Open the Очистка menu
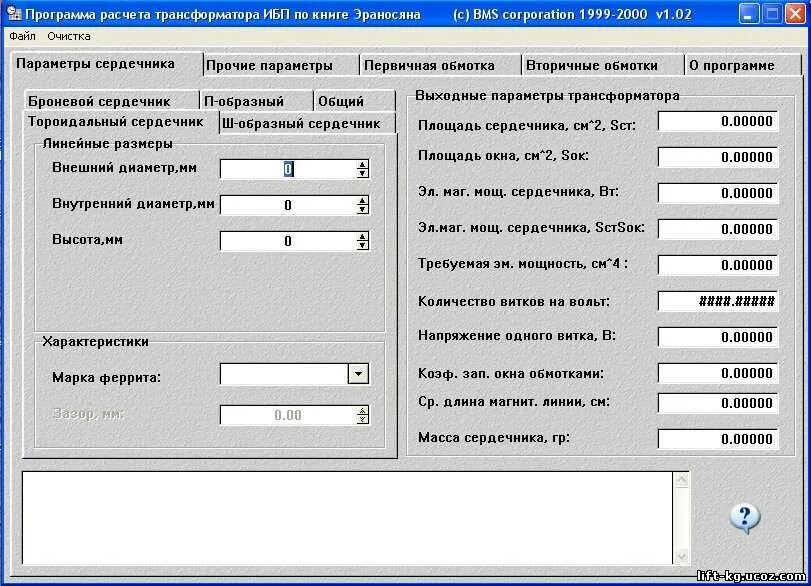 tap(69, 36)
